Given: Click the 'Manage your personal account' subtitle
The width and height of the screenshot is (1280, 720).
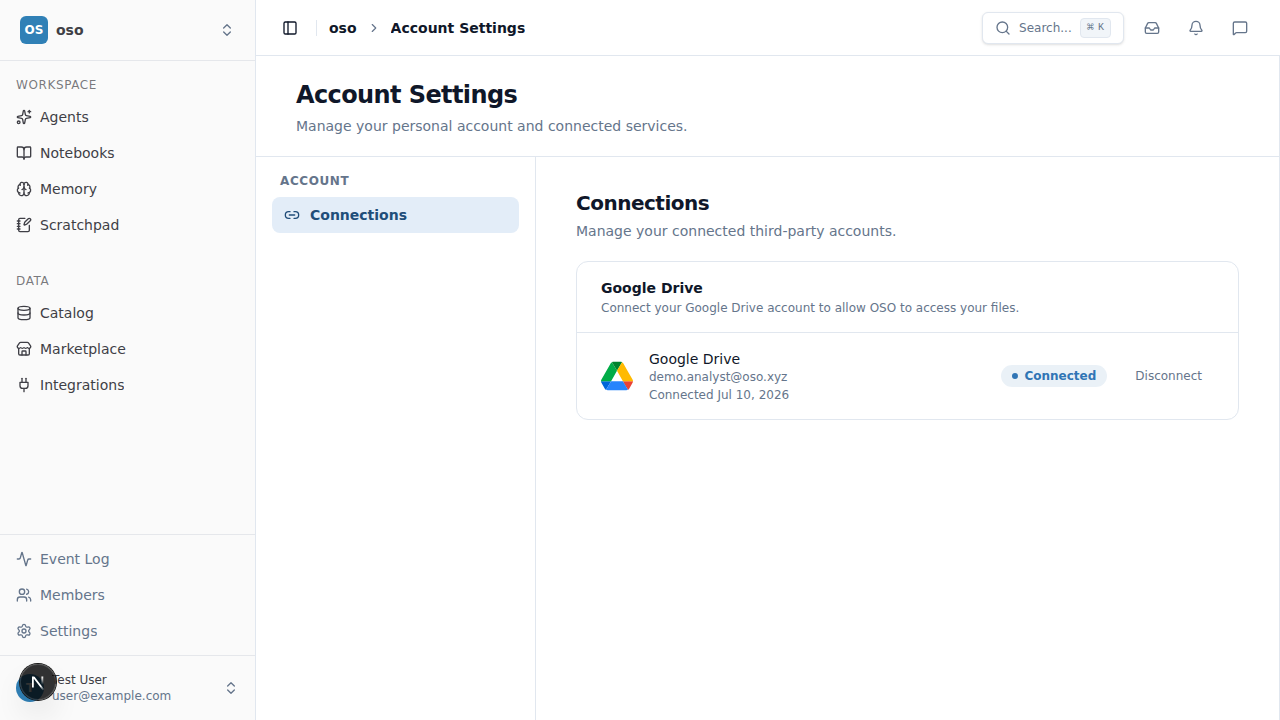Looking at the screenshot, I should pos(491,126).
